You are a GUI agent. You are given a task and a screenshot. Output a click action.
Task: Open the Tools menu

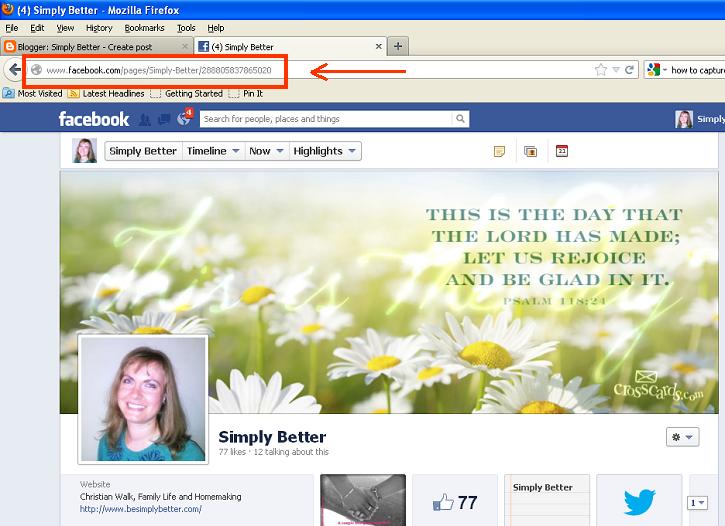point(186,28)
